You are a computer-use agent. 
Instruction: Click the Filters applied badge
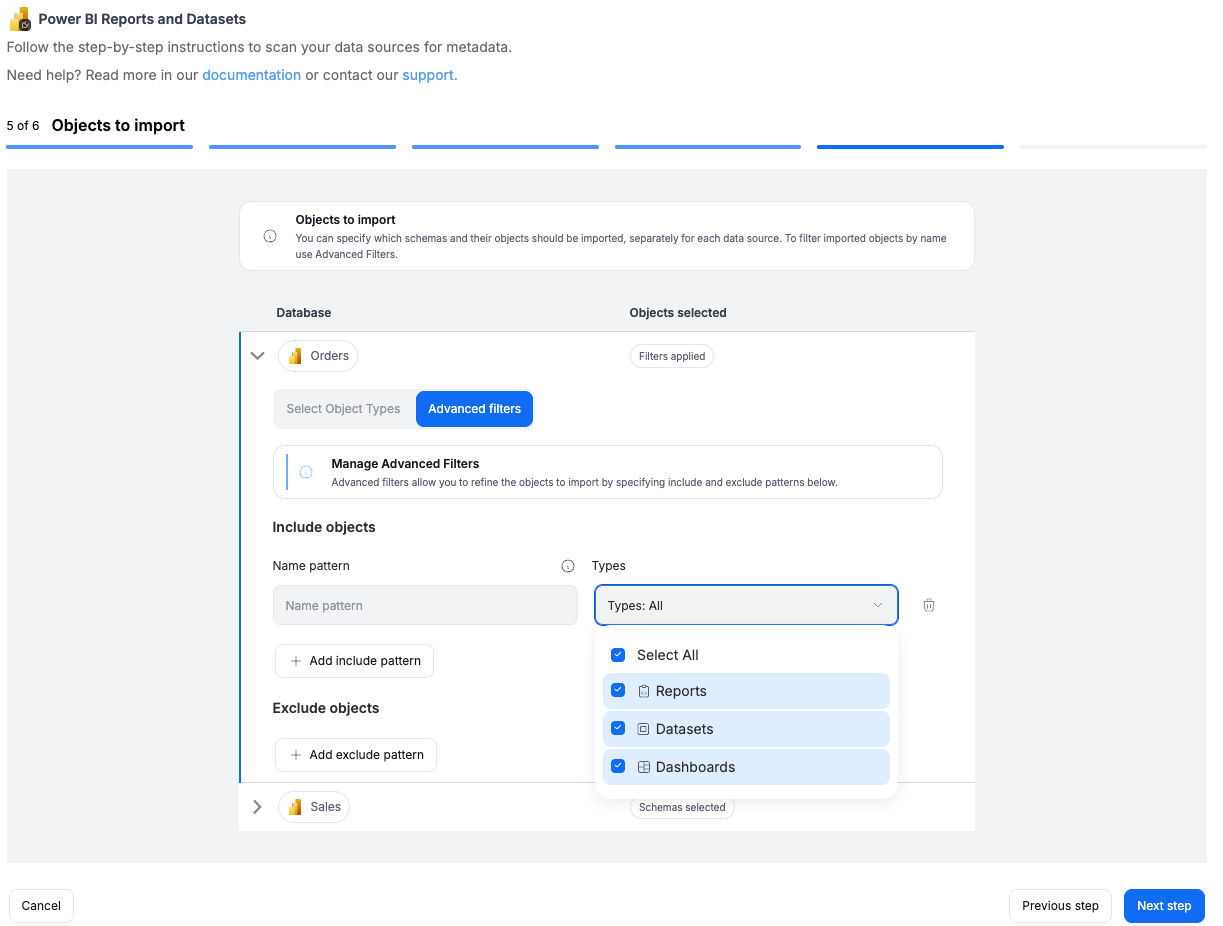click(x=672, y=356)
